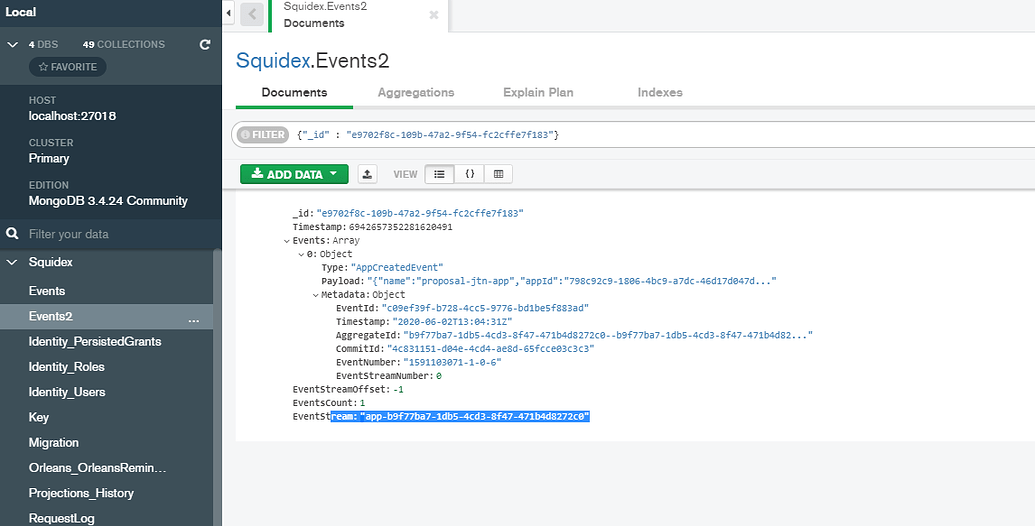Collapse the Events Array field

tap(287, 241)
